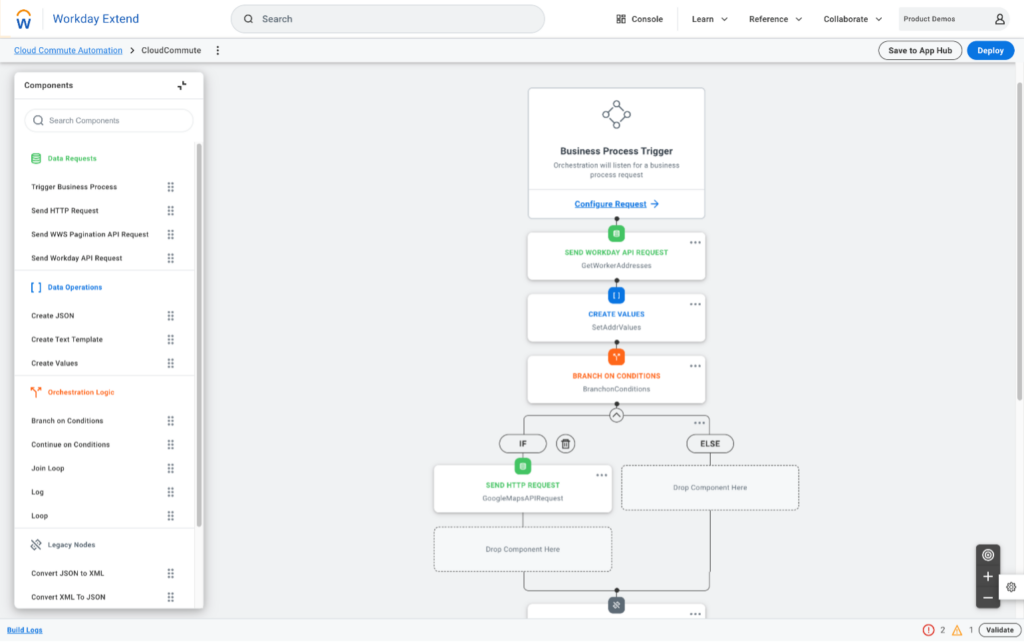Click the zoom in plus icon

click(x=988, y=577)
